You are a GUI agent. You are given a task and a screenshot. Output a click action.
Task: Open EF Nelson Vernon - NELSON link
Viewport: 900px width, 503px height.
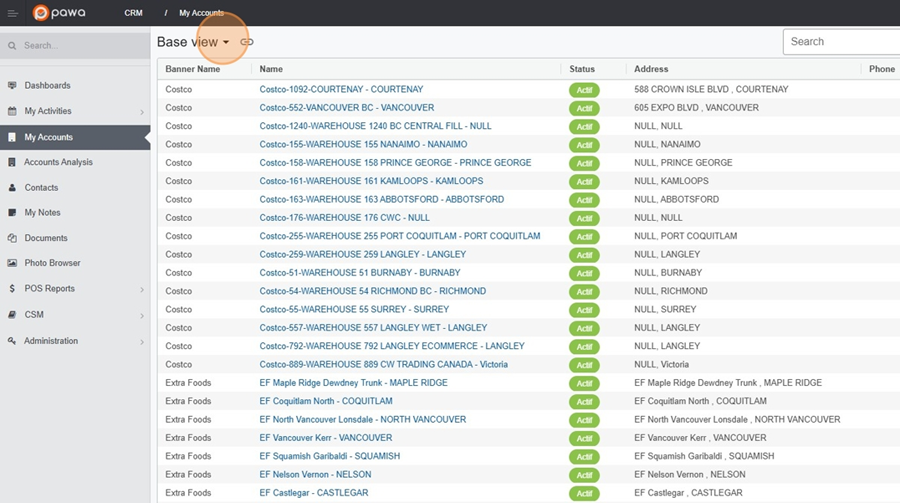315,474
